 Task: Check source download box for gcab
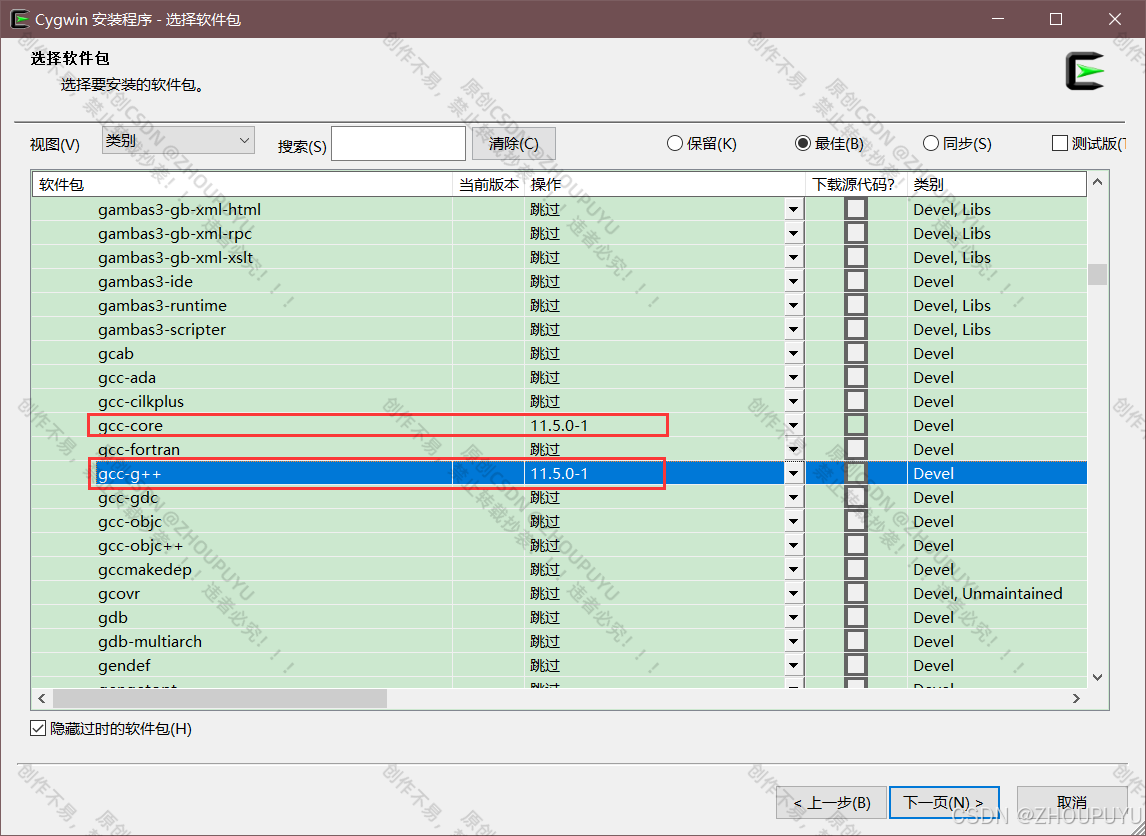click(x=856, y=354)
